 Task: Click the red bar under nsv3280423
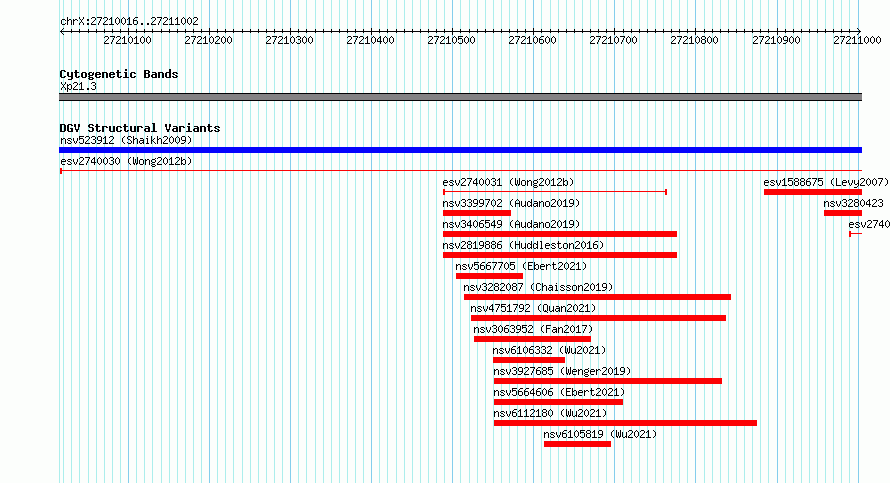click(x=843, y=213)
